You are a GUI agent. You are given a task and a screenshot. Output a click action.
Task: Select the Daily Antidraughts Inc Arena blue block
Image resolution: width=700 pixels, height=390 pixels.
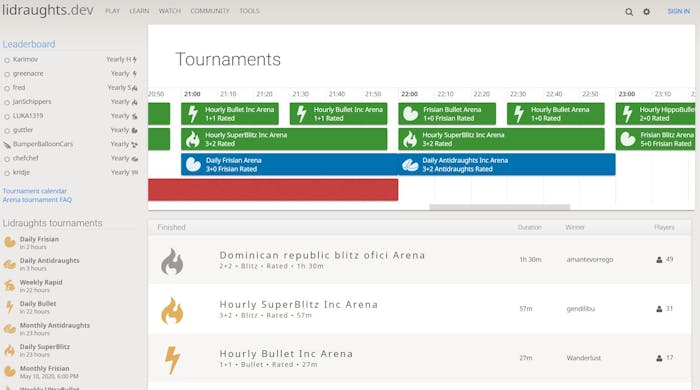point(507,165)
